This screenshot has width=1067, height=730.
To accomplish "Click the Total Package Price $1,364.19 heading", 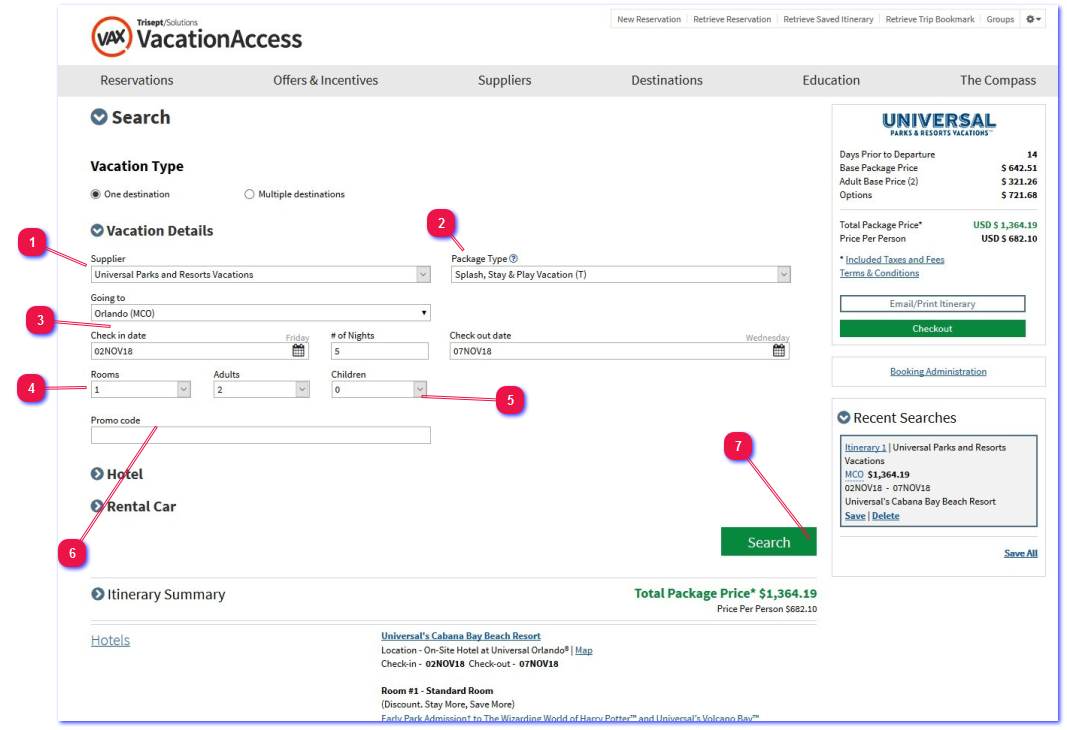I will [x=725, y=593].
